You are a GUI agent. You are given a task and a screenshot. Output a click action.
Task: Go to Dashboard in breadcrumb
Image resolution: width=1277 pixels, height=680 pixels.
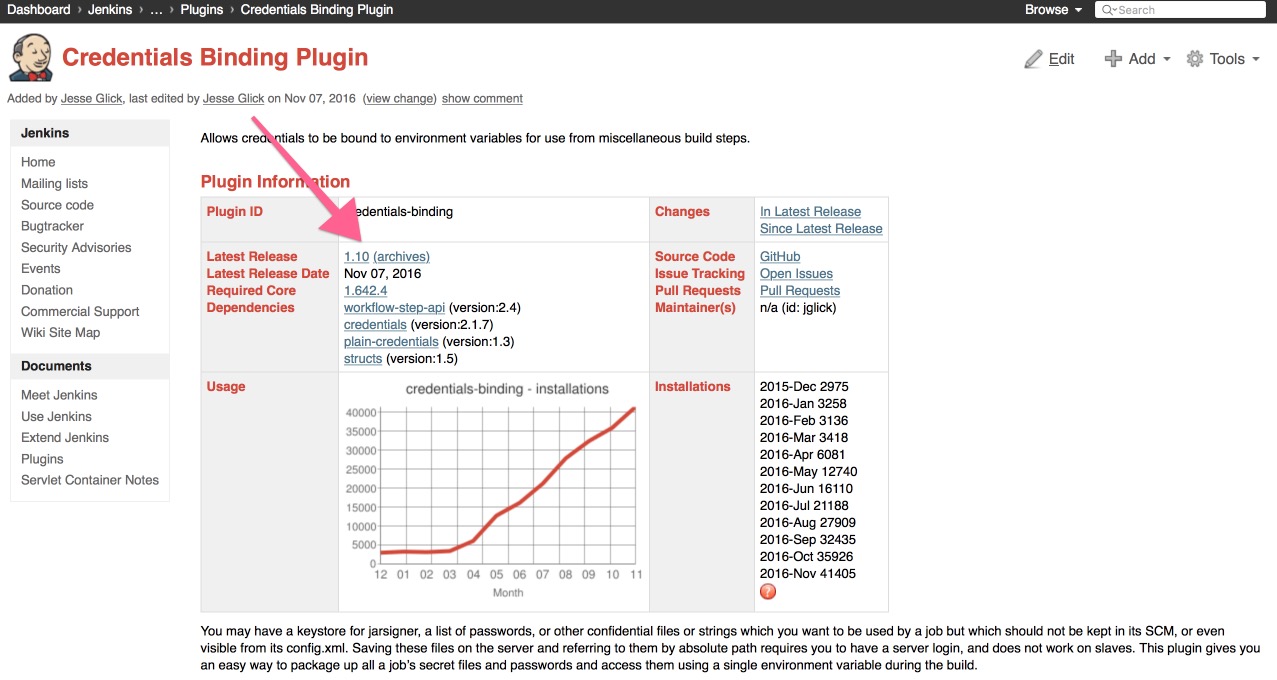[39, 10]
